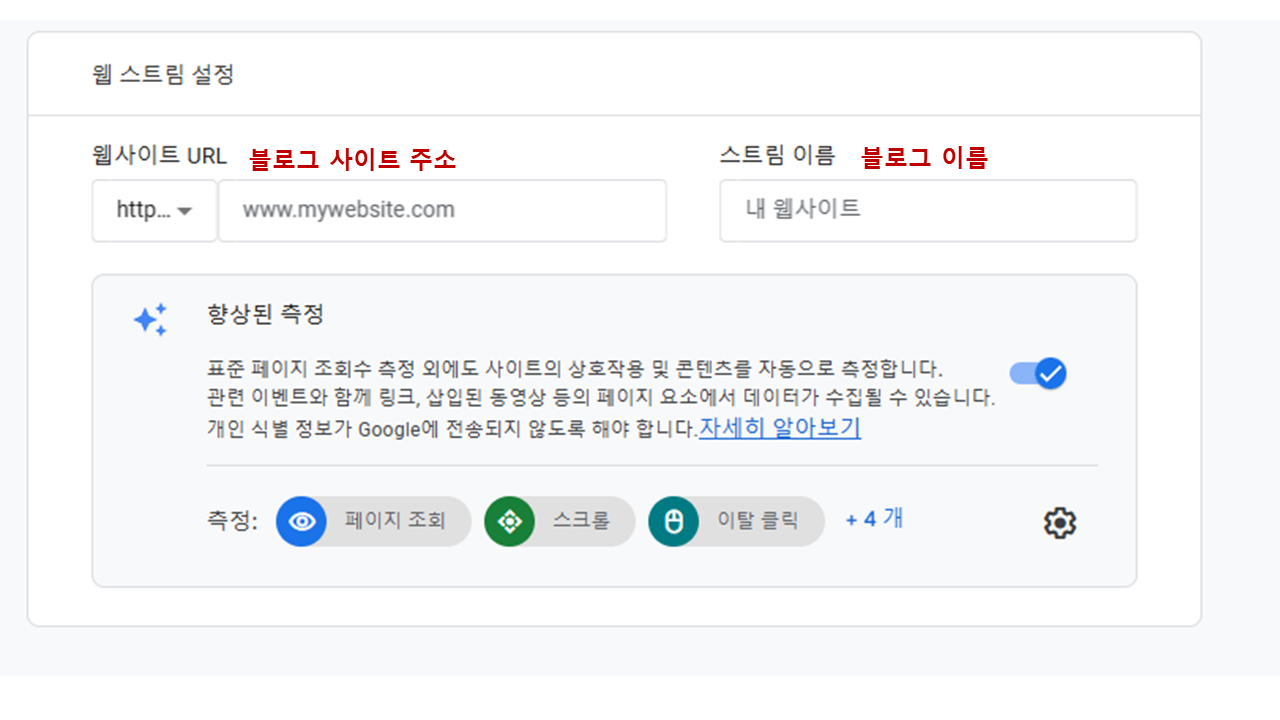Screen dimensions: 1280x720
Task: Click the 스트림 이름 input field
Action: point(928,210)
